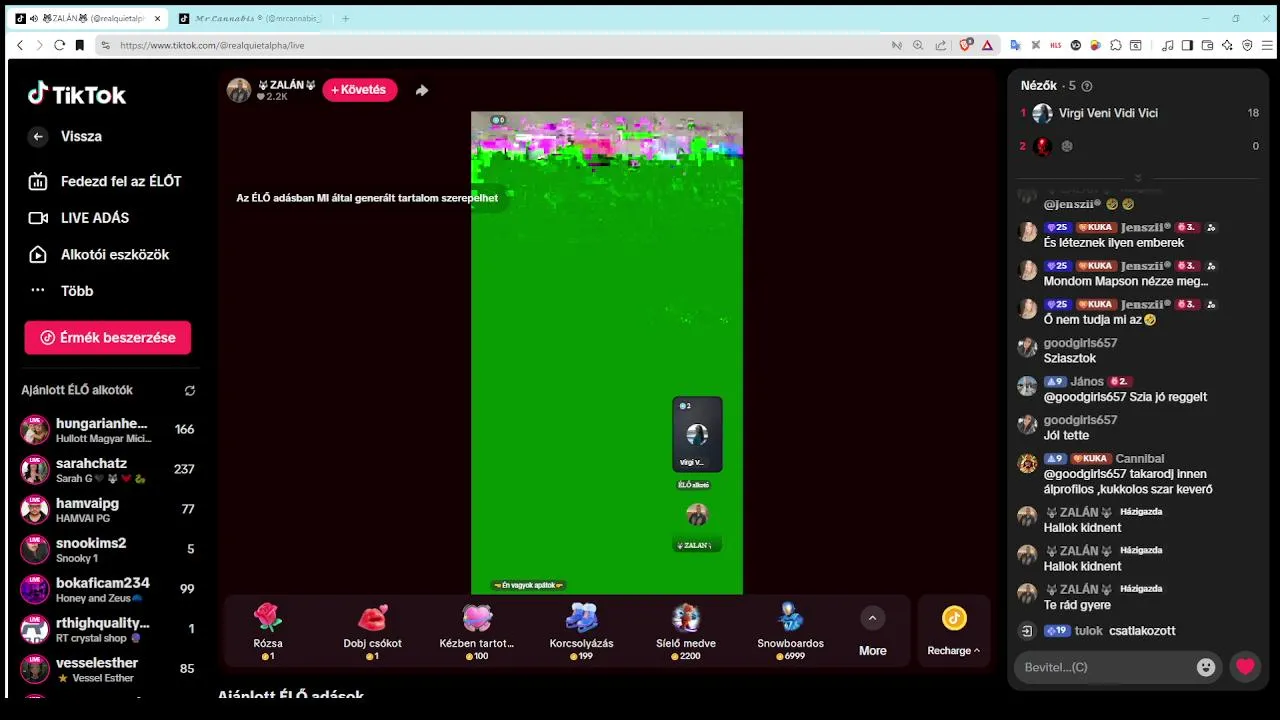
Task: Send the Kézben tartott gift
Action: coord(477,631)
